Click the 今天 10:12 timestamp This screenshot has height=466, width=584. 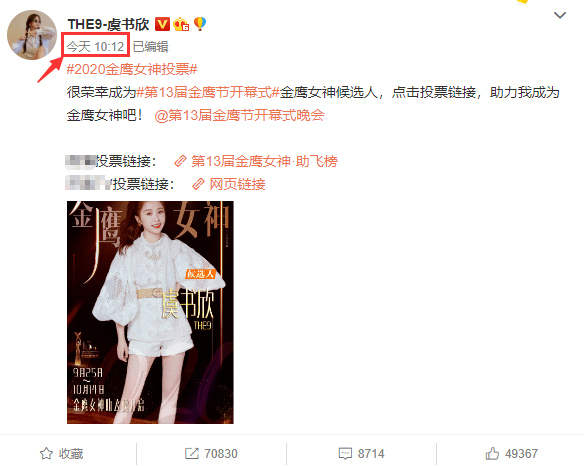click(x=95, y=47)
